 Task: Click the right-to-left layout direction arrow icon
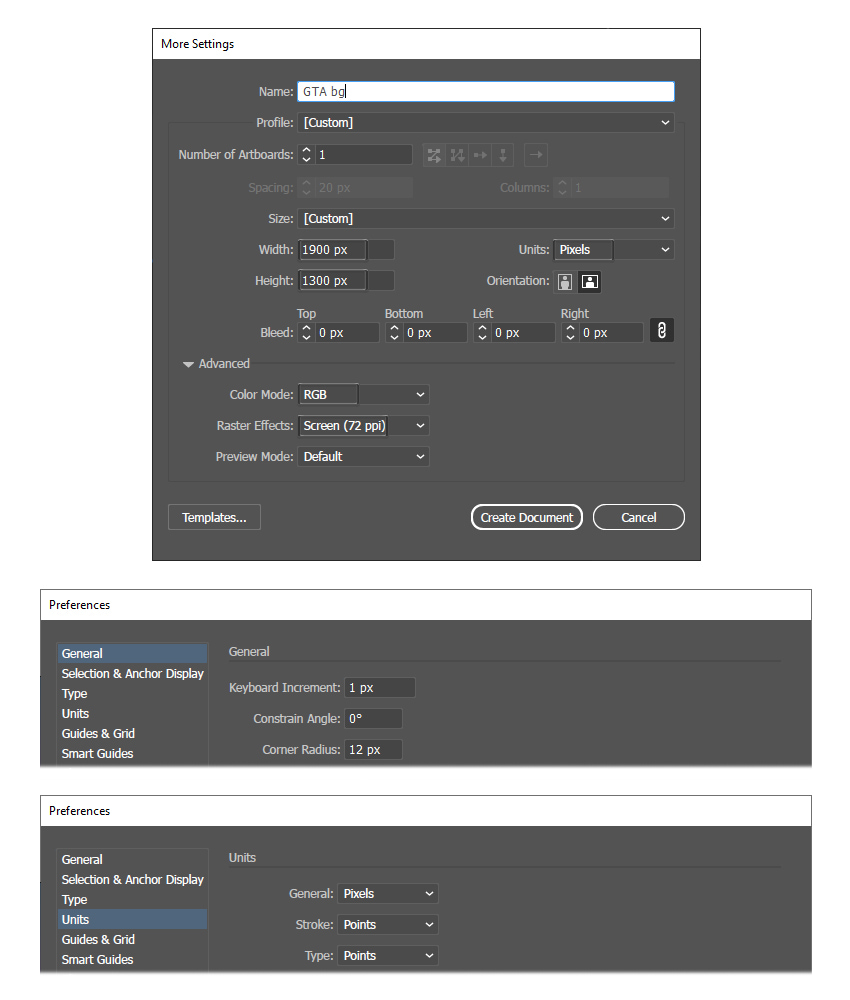[536, 155]
